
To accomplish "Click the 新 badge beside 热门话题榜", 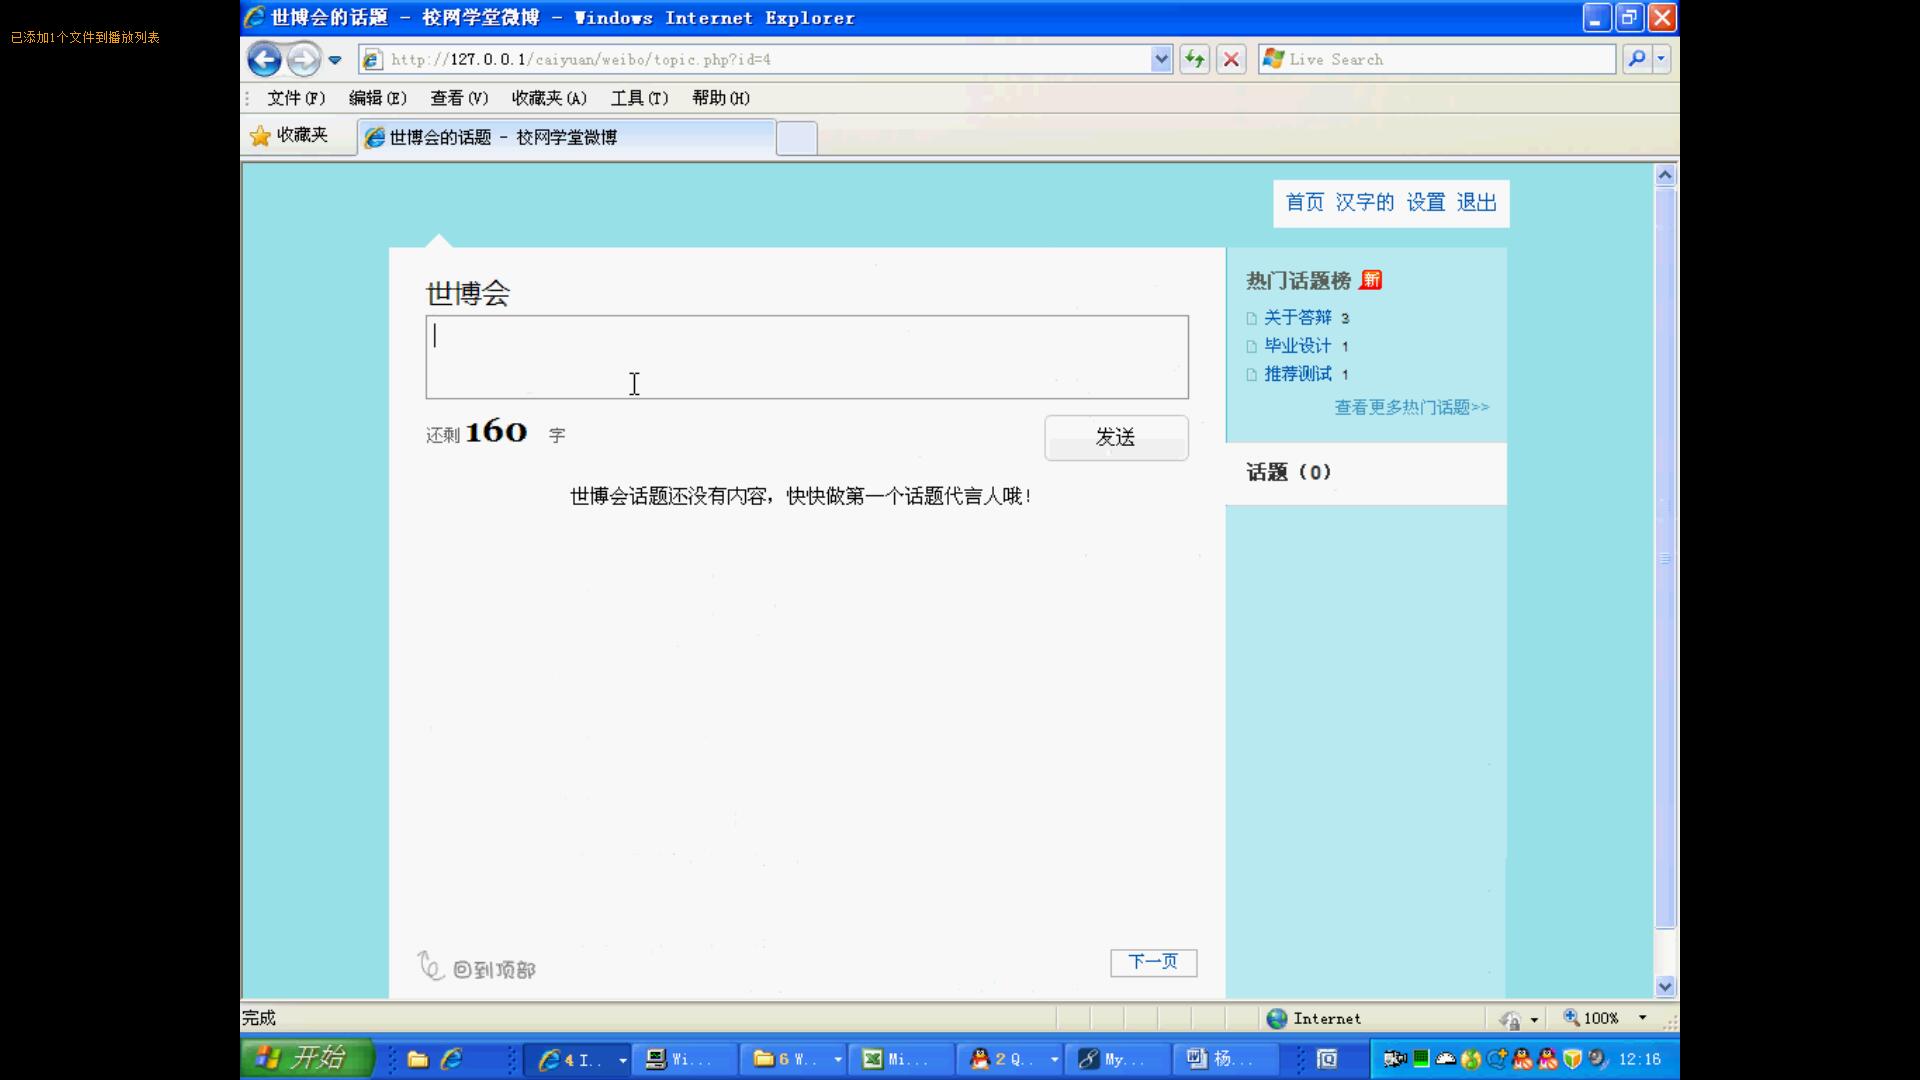I will 1371,280.
